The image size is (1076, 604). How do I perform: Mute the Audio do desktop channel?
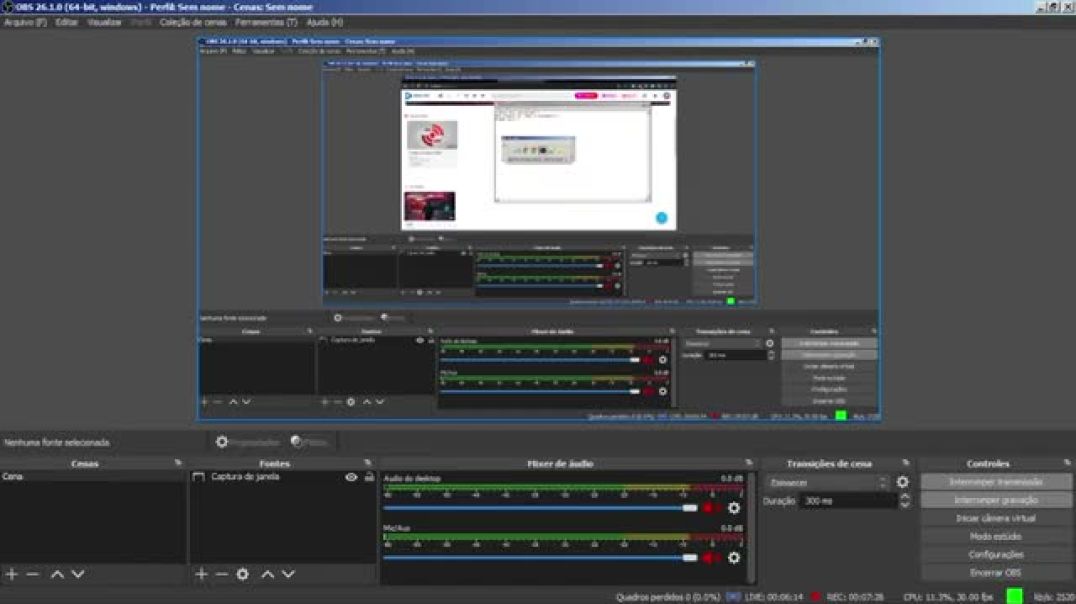[x=710, y=507]
